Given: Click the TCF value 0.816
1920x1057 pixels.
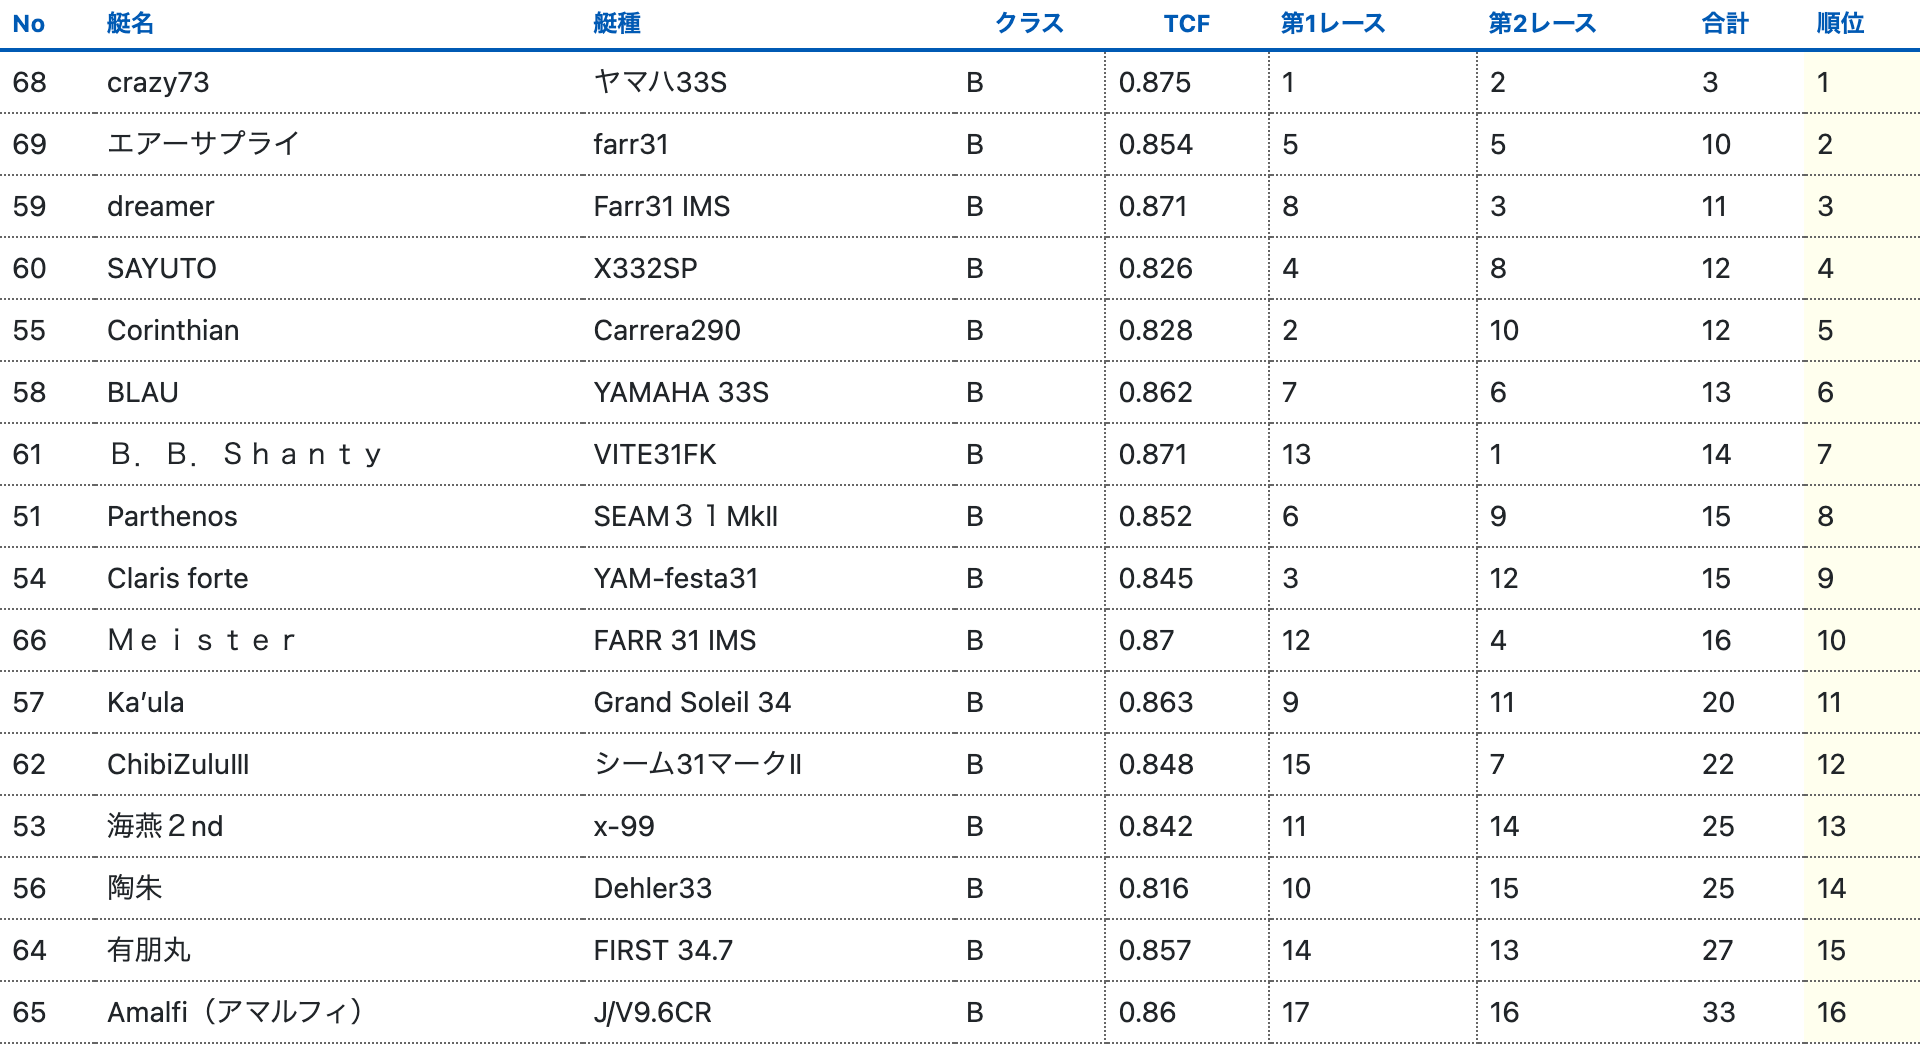Looking at the screenshot, I should pos(1154,888).
